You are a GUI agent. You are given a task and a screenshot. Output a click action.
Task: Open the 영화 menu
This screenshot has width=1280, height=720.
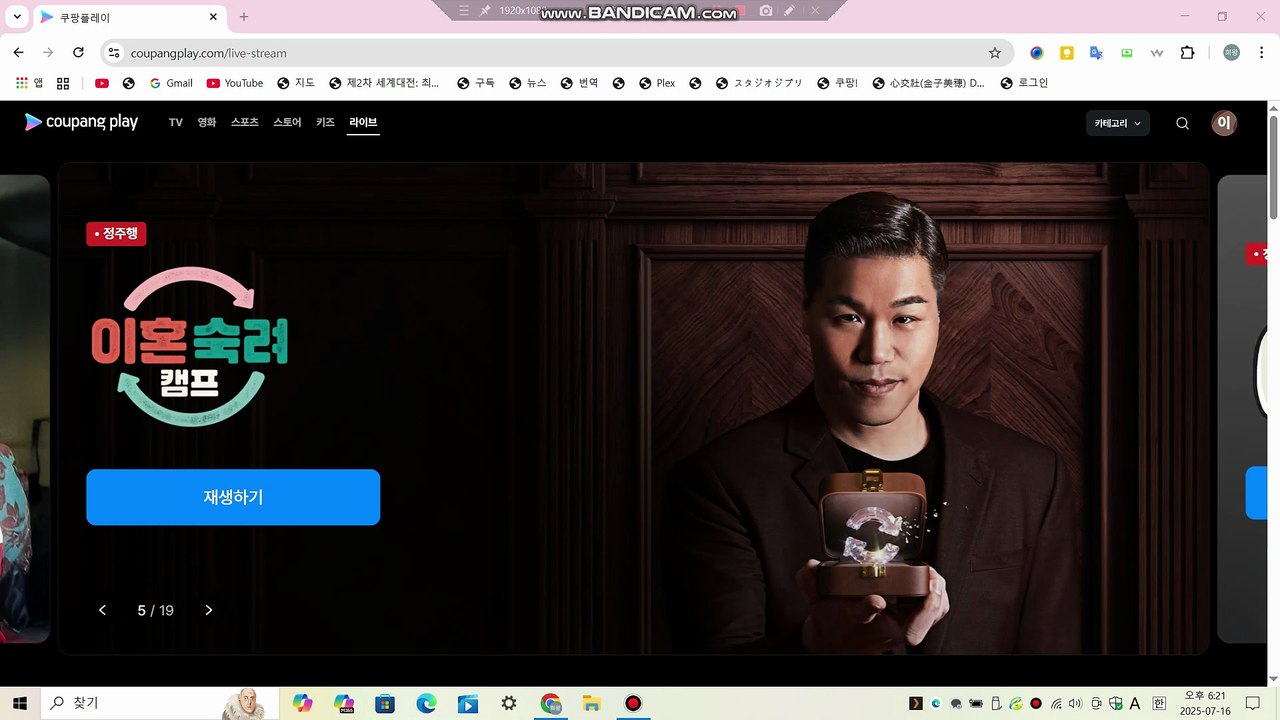click(x=207, y=122)
